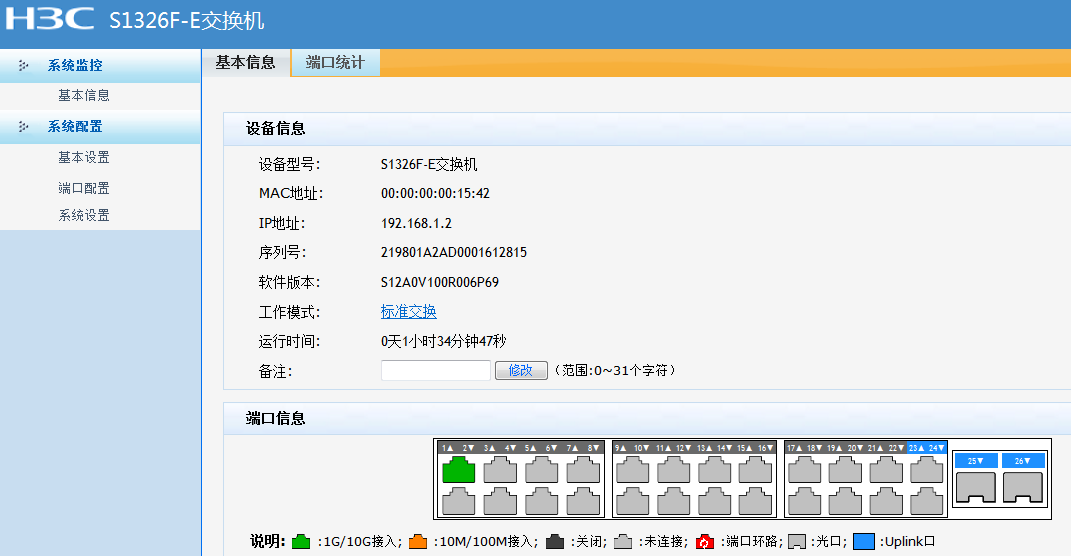Choose port 4 icon in port panel
Image resolution: width=1071 pixels, height=556 pixels.
pos(500,501)
